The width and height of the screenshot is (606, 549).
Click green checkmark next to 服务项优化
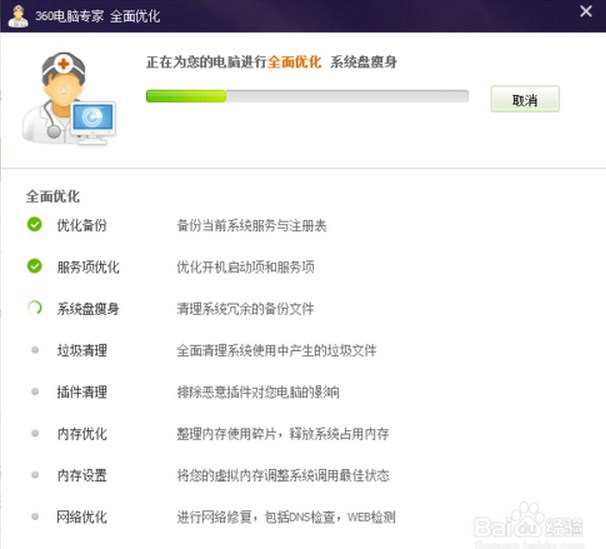[x=34, y=266]
